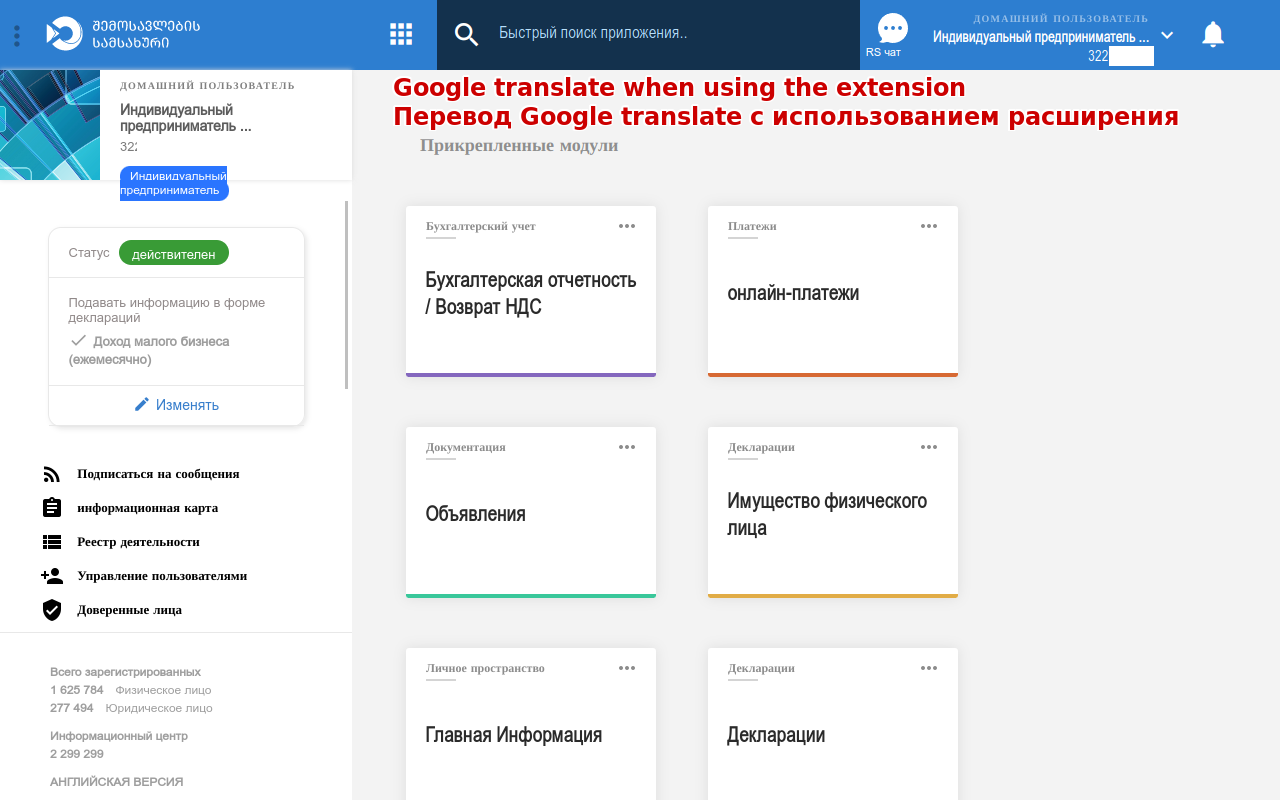Open the vertical three-dot menu top-left
Viewport: 1280px width, 800px height.
(16, 33)
